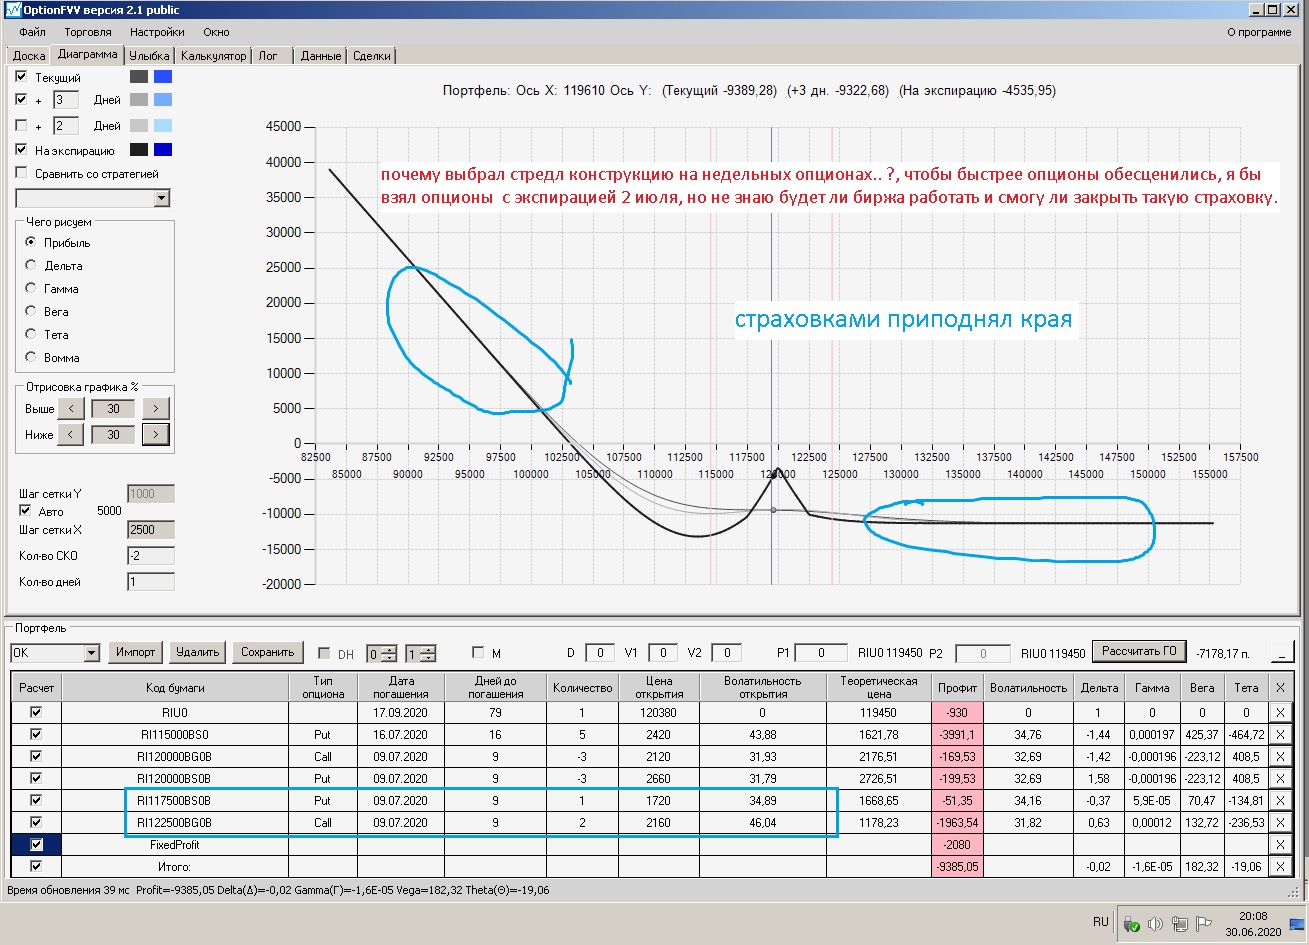The height and width of the screenshot is (945, 1309).
Task: Open the О программе menu
Action: pos(1259,32)
